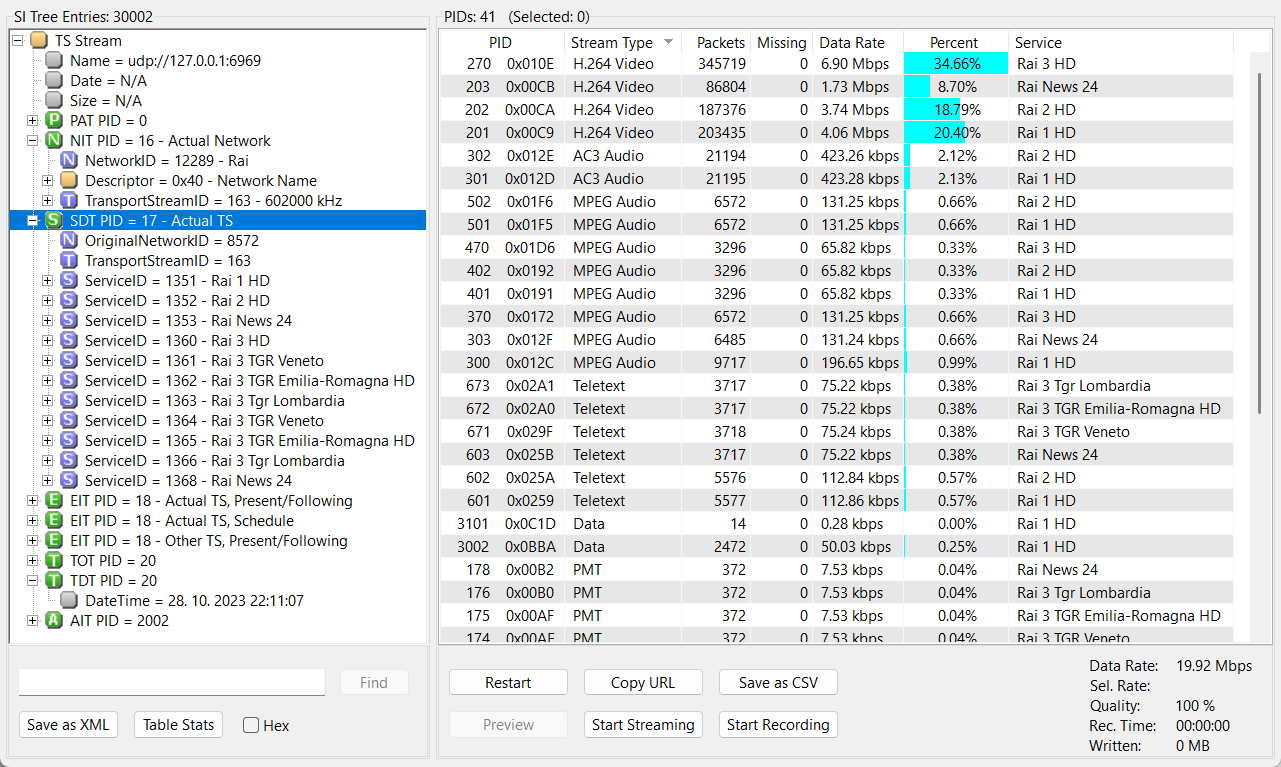The image size is (1281, 767).
Task: Expand the Descriptor = 0x40 node
Action: 48,181
